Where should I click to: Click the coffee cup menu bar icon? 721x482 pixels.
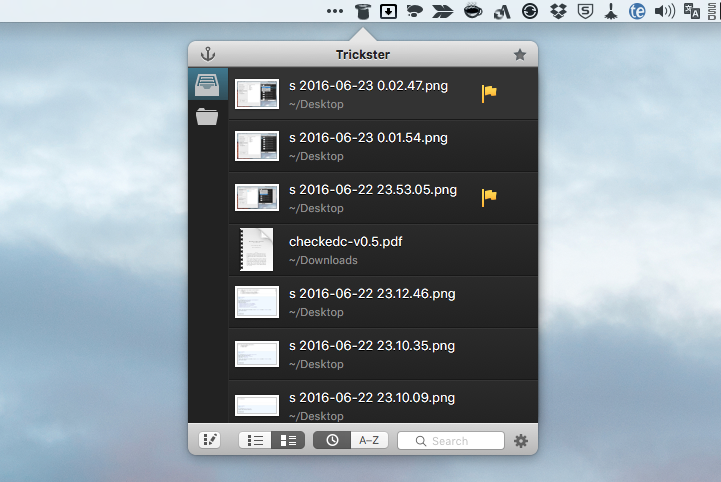[473, 11]
